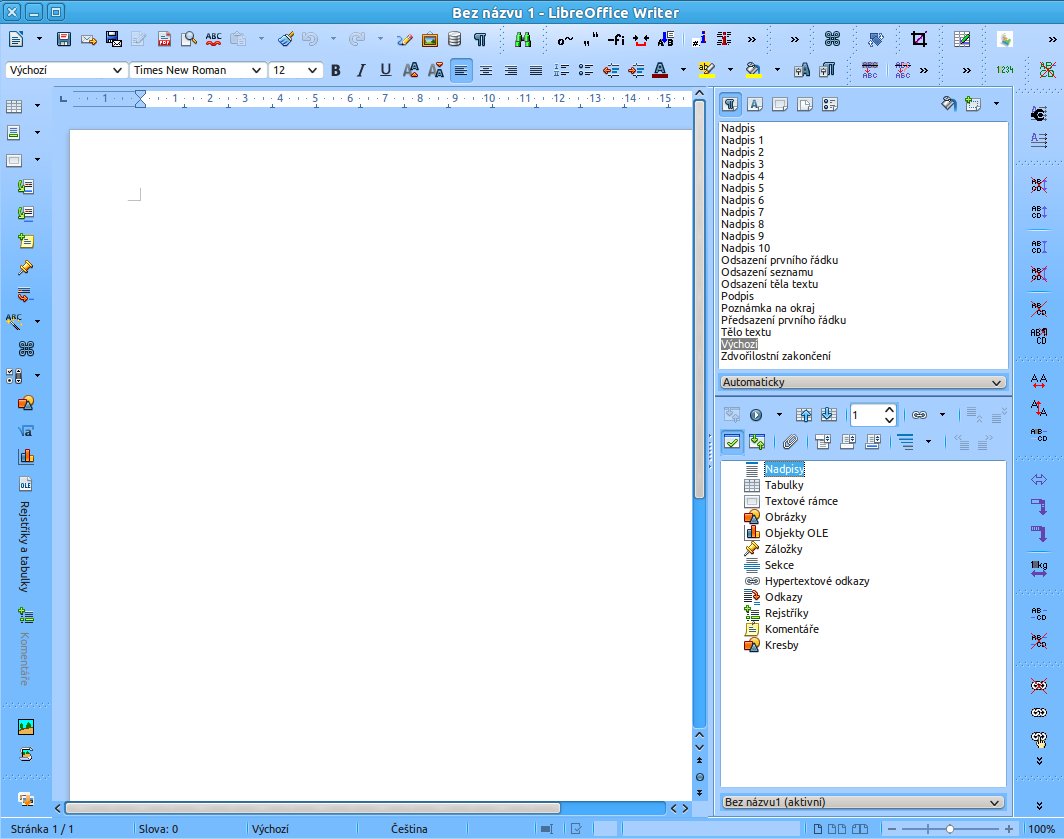Open the Bez názvu1 (aktivní) document dropdown
The width and height of the screenshot is (1064, 839).
862,802
